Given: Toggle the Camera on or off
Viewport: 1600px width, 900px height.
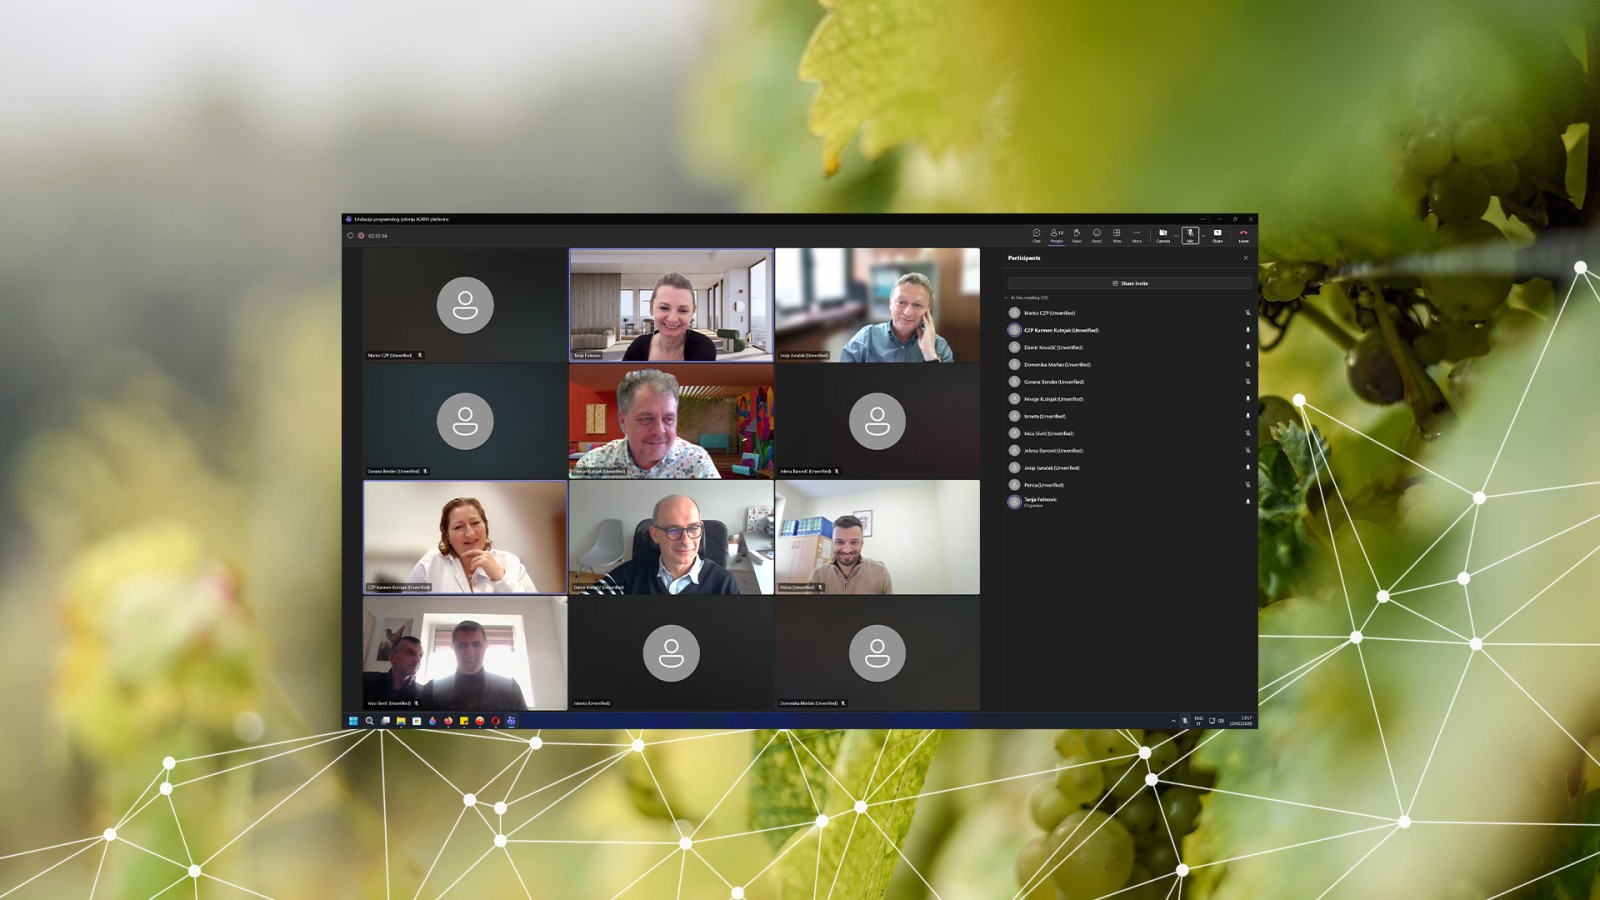Looking at the screenshot, I should [1162, 235].
